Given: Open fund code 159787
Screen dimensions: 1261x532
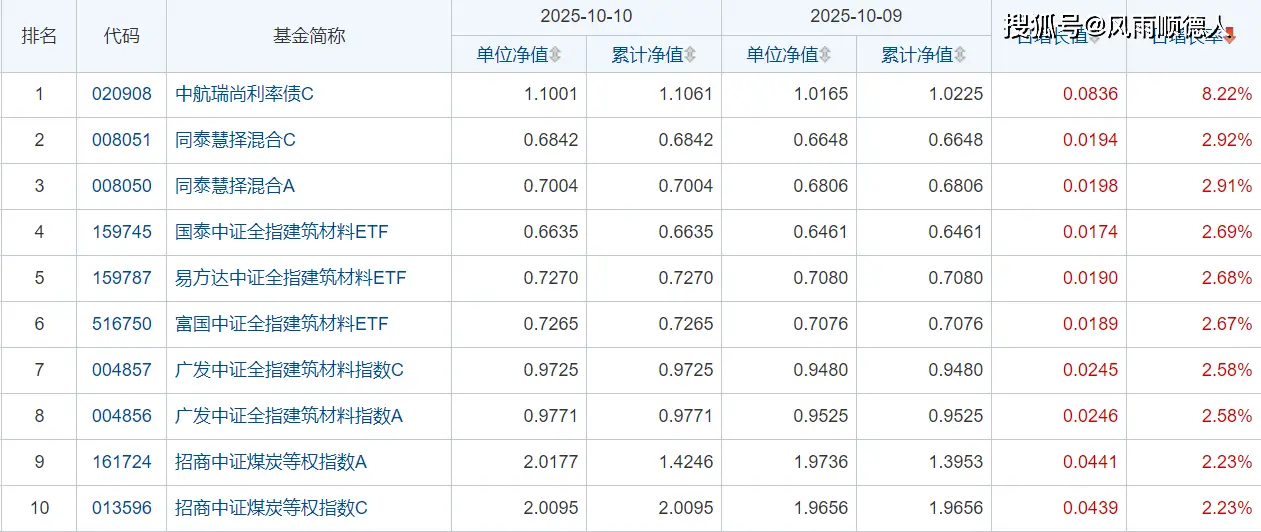Looking at the screenshot, I should (122, 279).
